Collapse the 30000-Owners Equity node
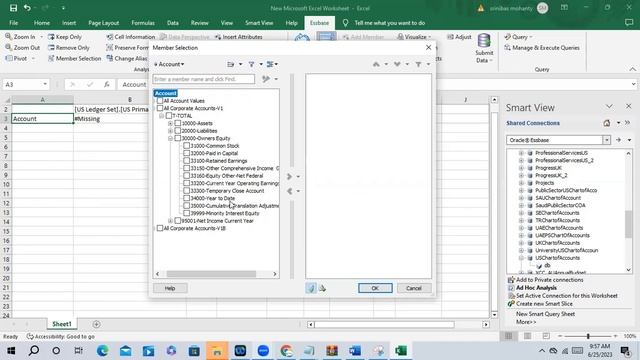This screenshot has height=360, width=640. coord(170,138)
